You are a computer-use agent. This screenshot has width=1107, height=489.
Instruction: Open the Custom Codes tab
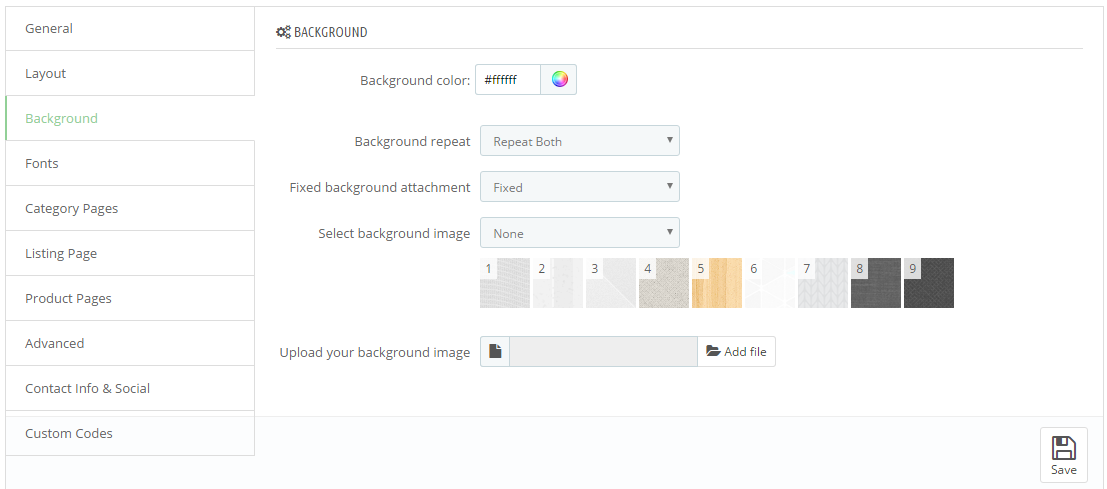[x=130, y=433]
